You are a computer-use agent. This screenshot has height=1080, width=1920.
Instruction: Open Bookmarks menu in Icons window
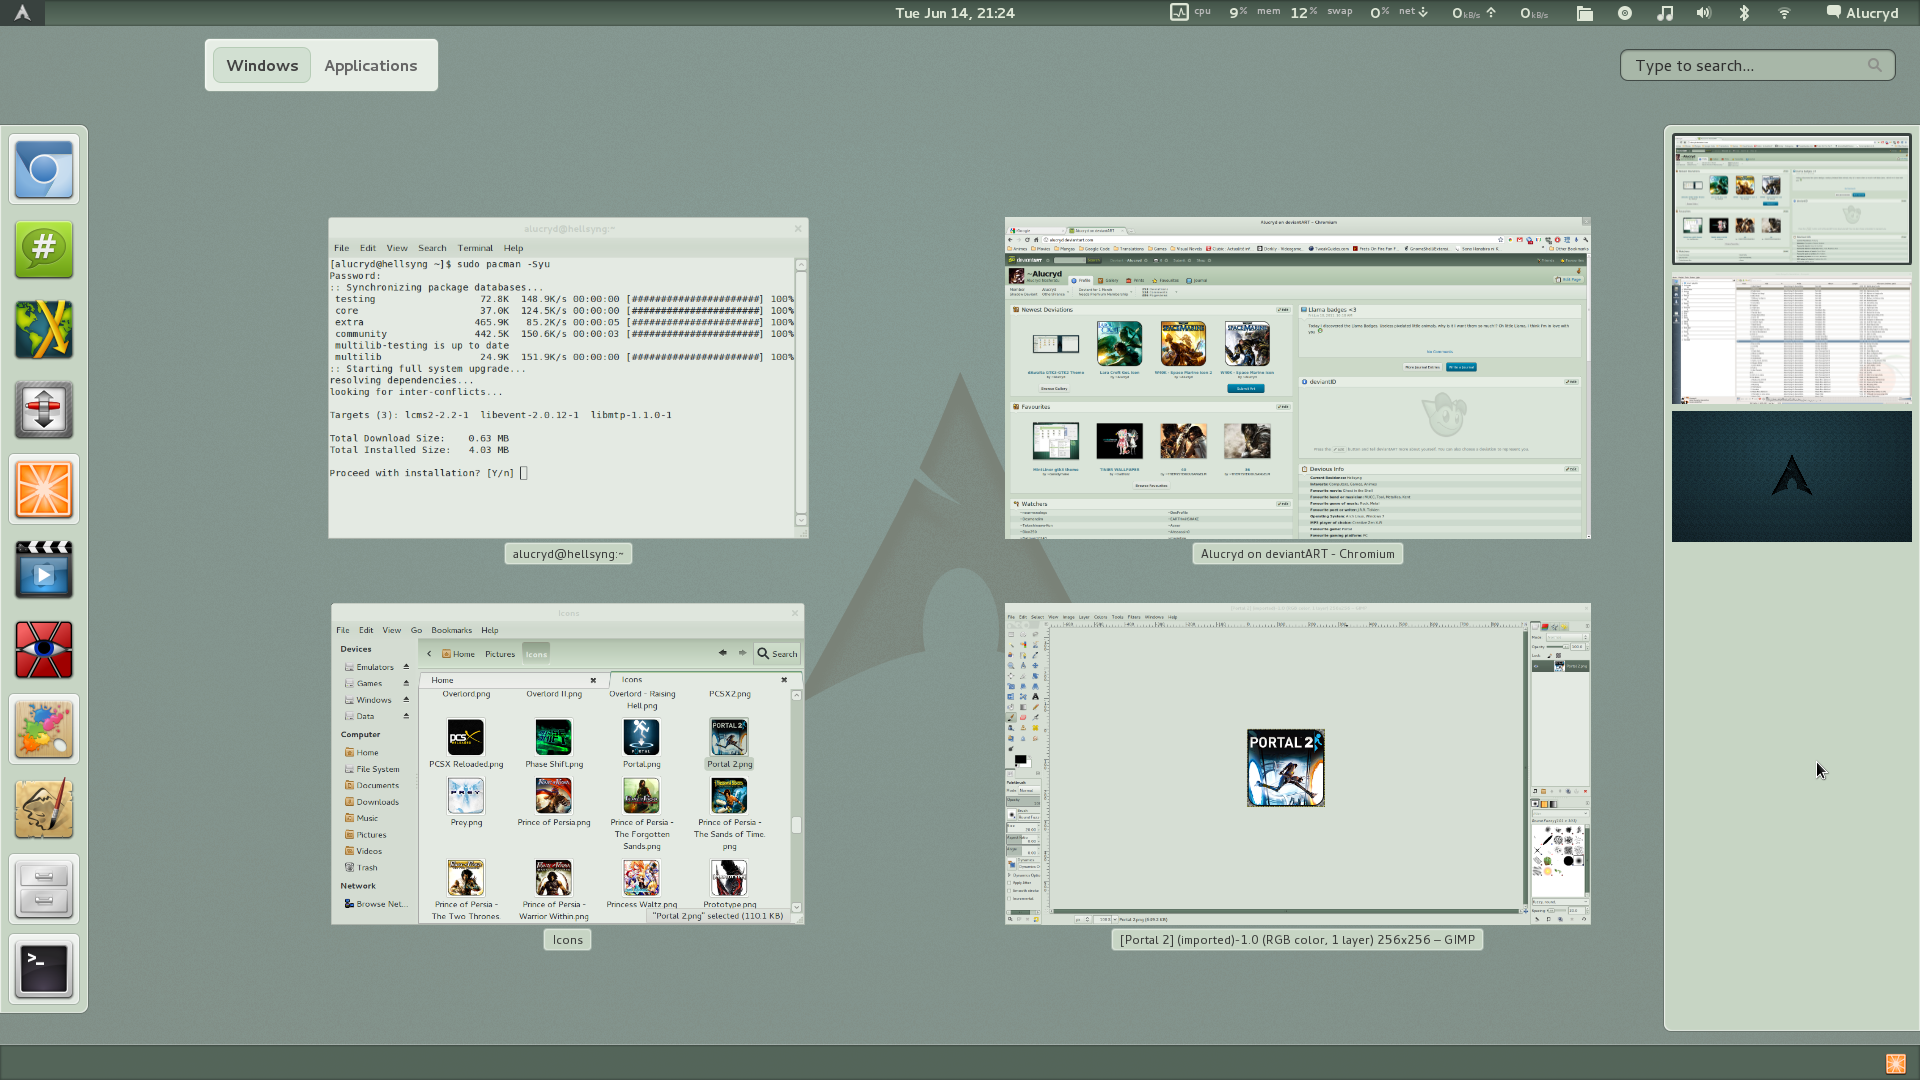pyautogui.click(x=451, y=630)
